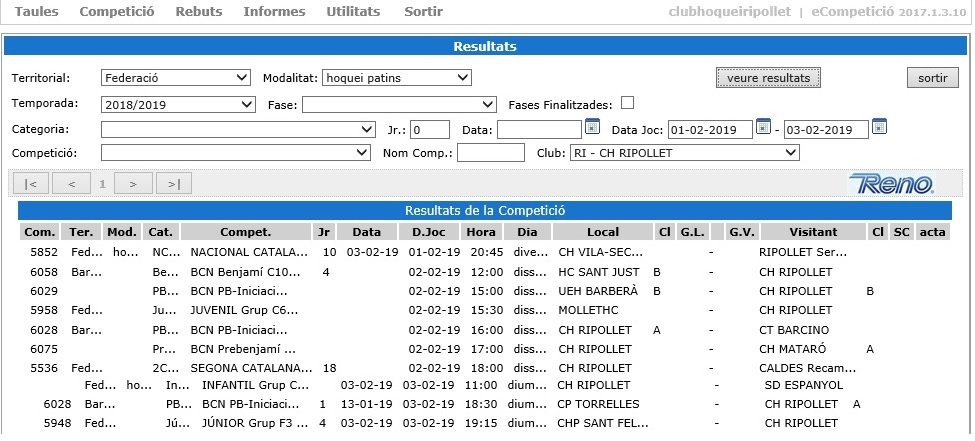Open the calendar icon for Data Joc end date
Image resolution: width=975 pixels, height=441 pixels.
pyautogui.click(x=879, y=126)
